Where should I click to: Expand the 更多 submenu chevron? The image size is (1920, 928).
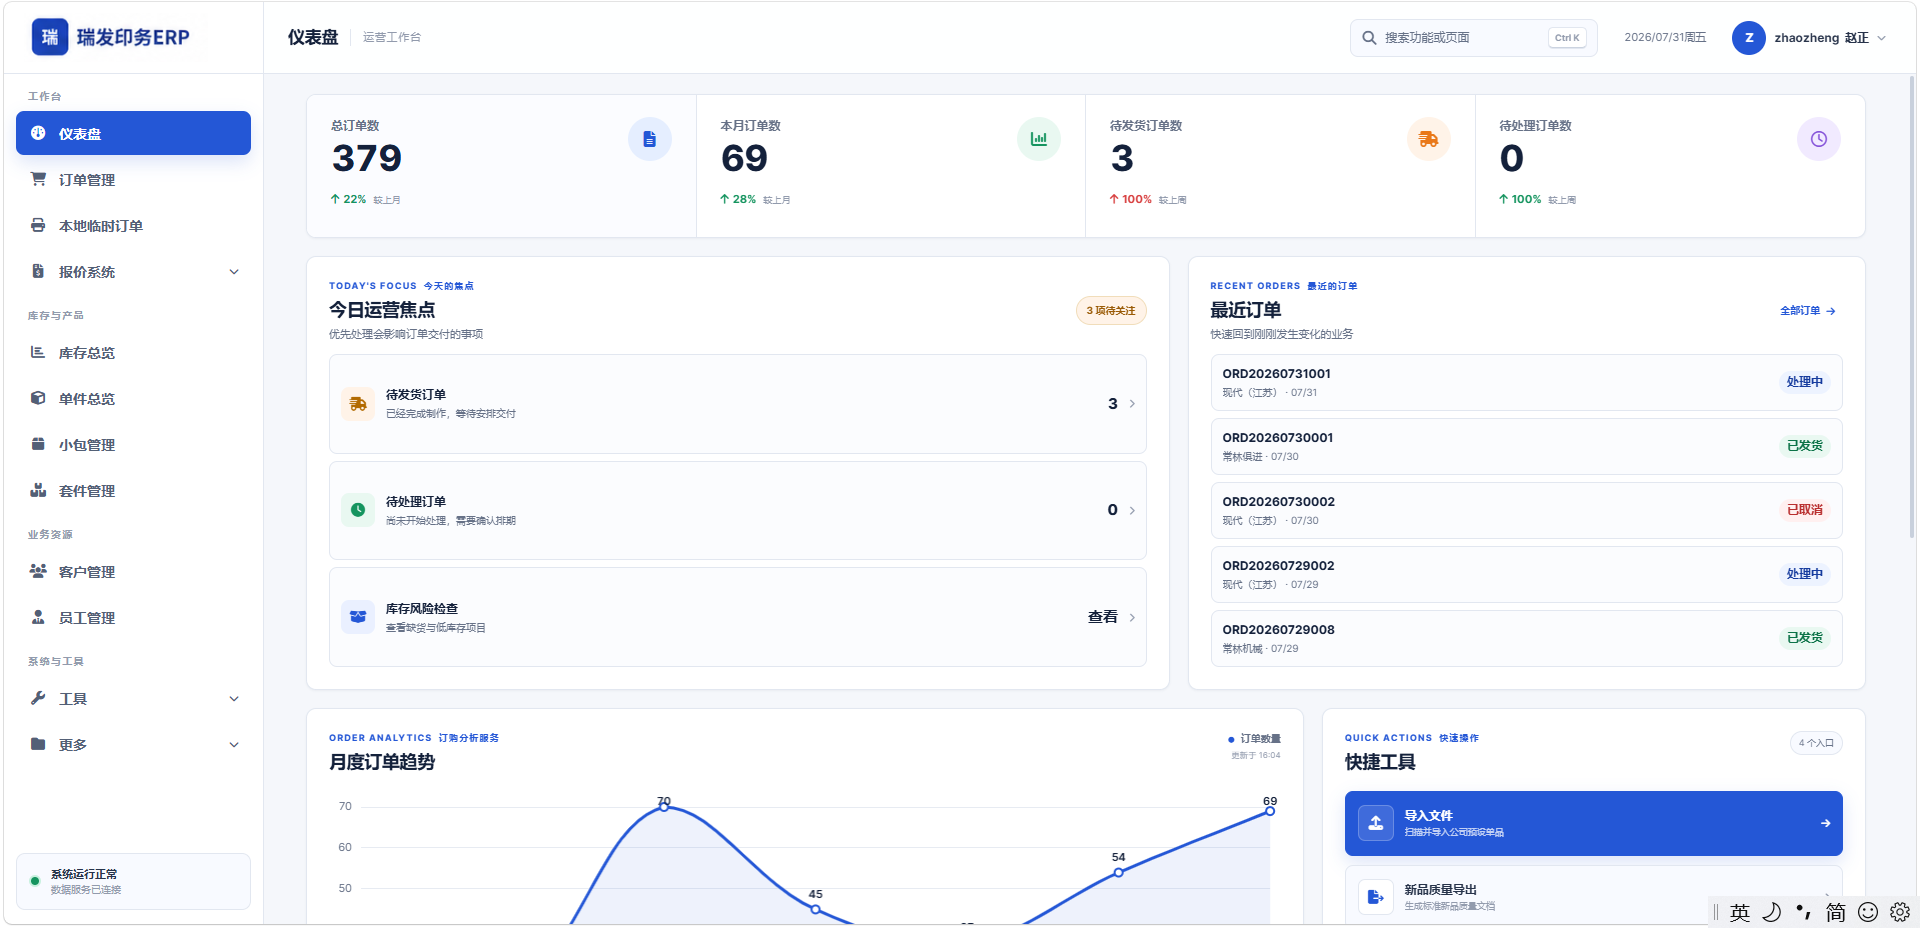[234, 745]
